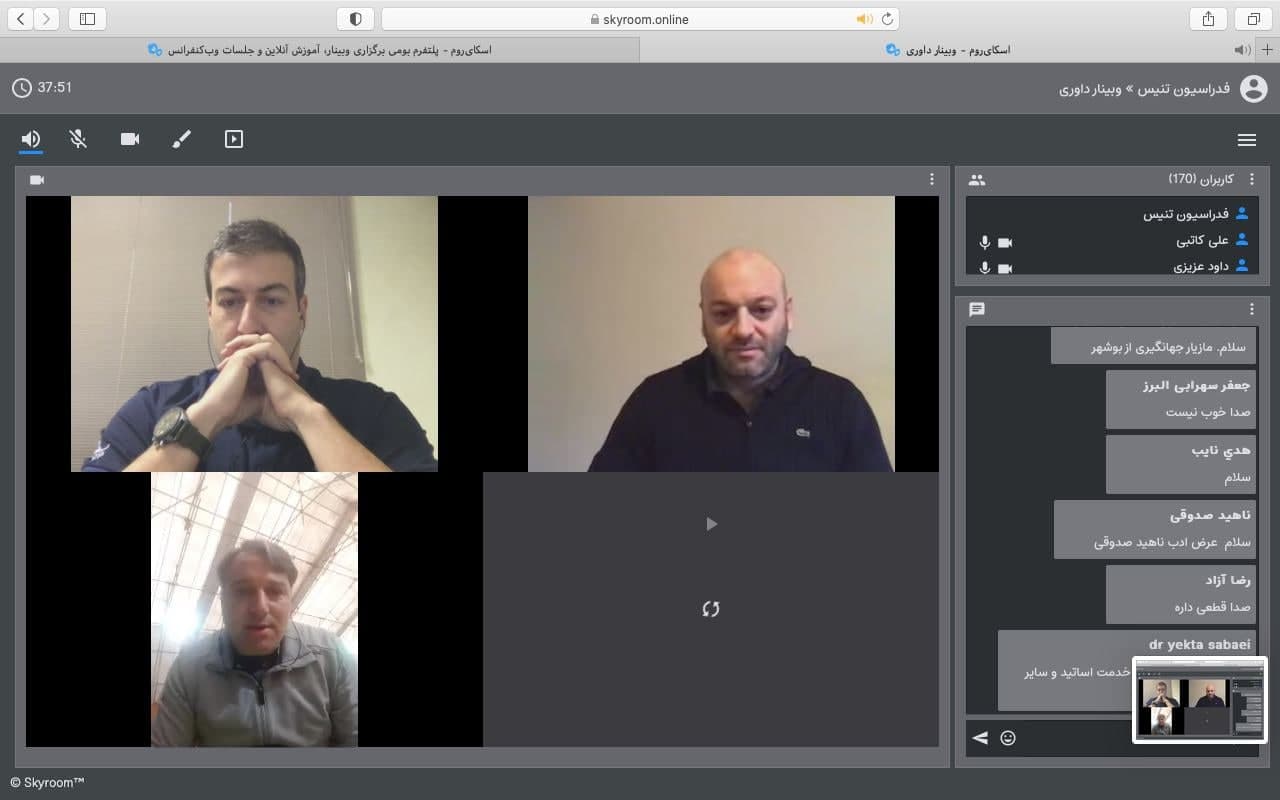Screen dimensions: 1280x800
Task: Go back in the browser
Action: pos(22,19)
